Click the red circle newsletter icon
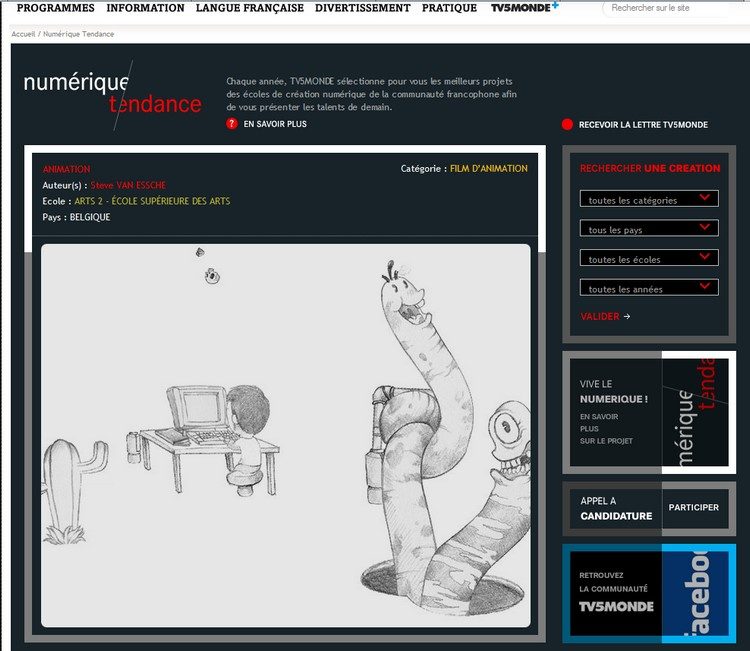This screenshot has width=750, height=651. pos(567,125)
